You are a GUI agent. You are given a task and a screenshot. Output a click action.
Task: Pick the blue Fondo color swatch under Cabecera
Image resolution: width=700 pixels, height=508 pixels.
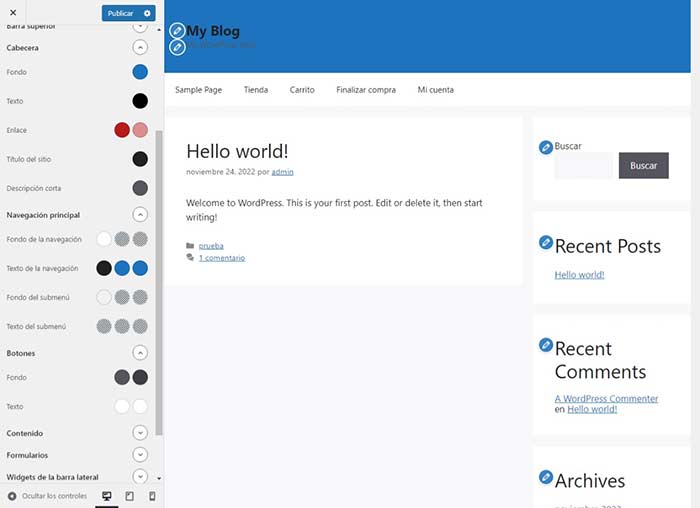tap(140, 72)
